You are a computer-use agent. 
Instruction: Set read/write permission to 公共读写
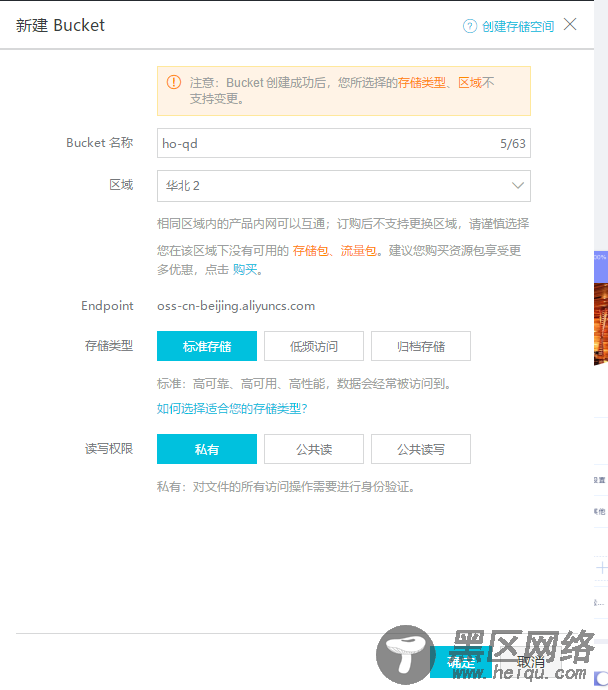tap(421, 449)
